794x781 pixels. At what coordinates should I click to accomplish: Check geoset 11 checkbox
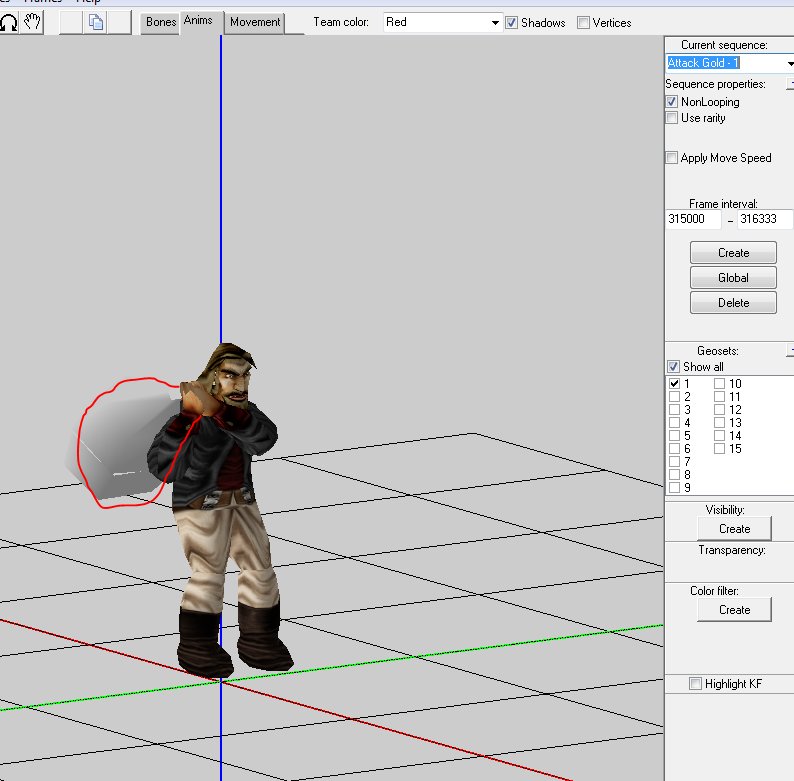720,397
